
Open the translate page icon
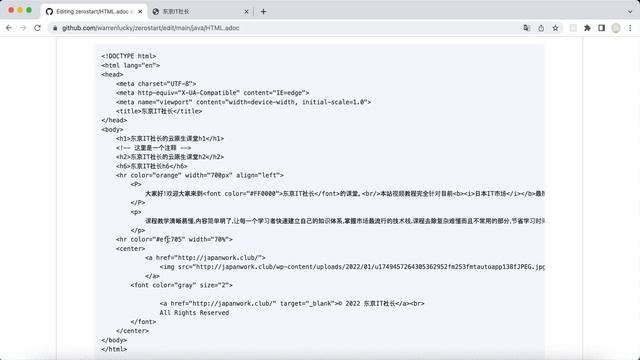click(x=527, y=28)
